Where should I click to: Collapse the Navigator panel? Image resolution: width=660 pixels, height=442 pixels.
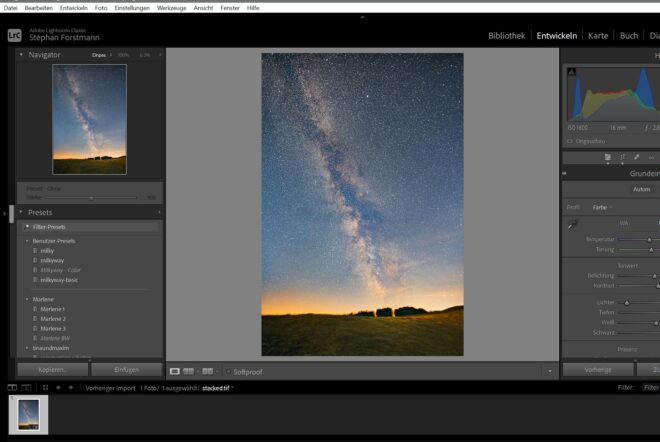tap(21, 54)
